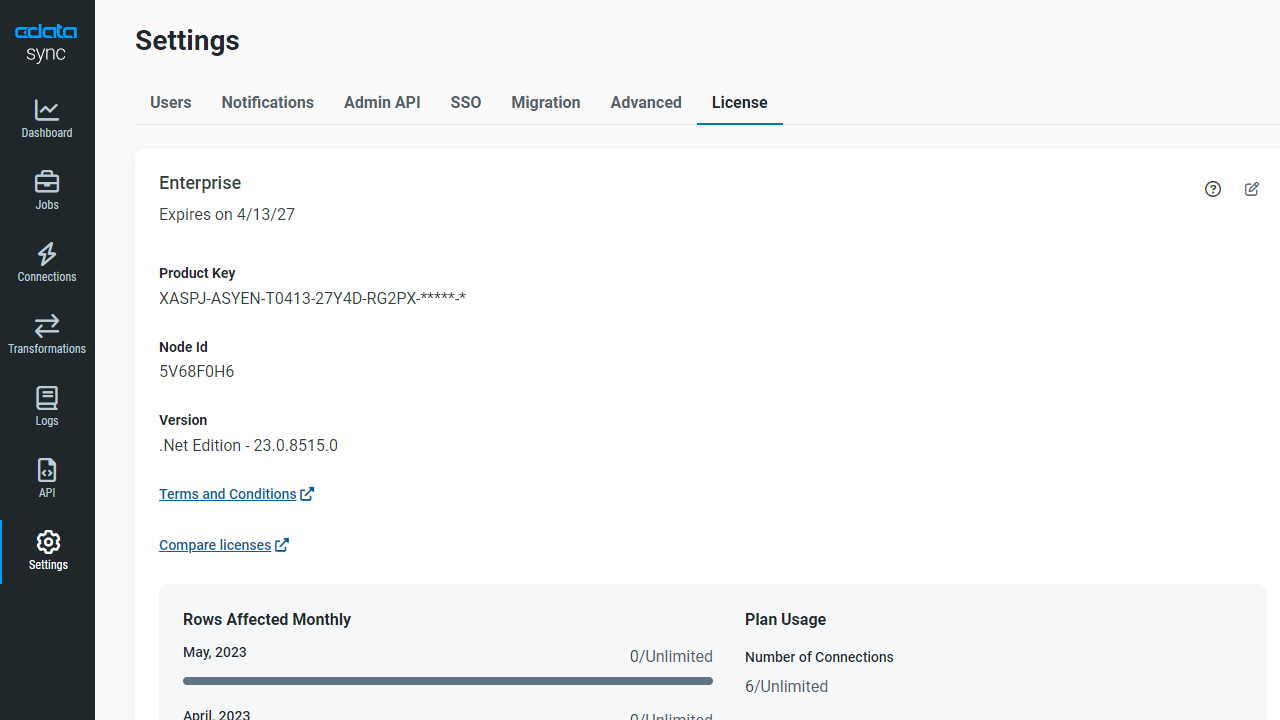This screenshot has height=720, width=1280.
Task: Go to the Jobs briefcase icon
Action: tap(47, 182)
